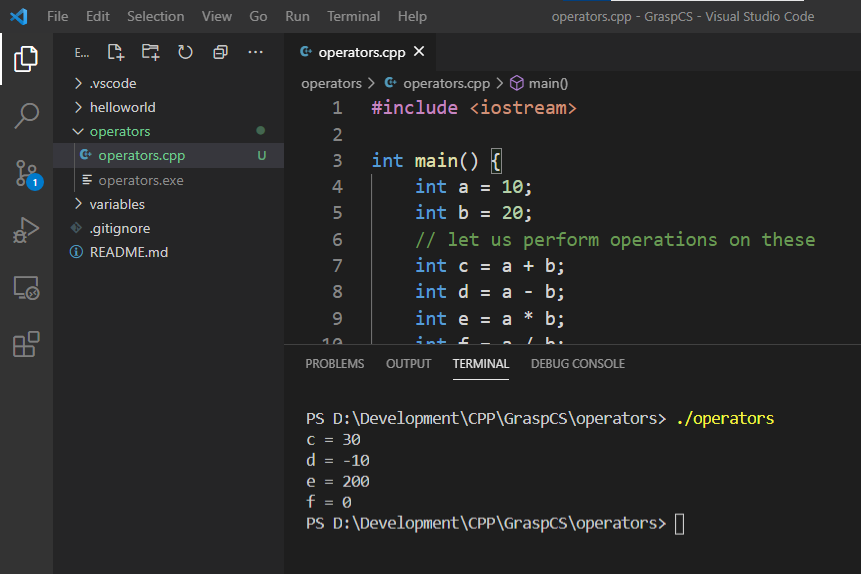Viewport: 861px width, 574px height.
Task: Click the operators.cpp breadcrumb item
Action: click(x=446, y=83)
